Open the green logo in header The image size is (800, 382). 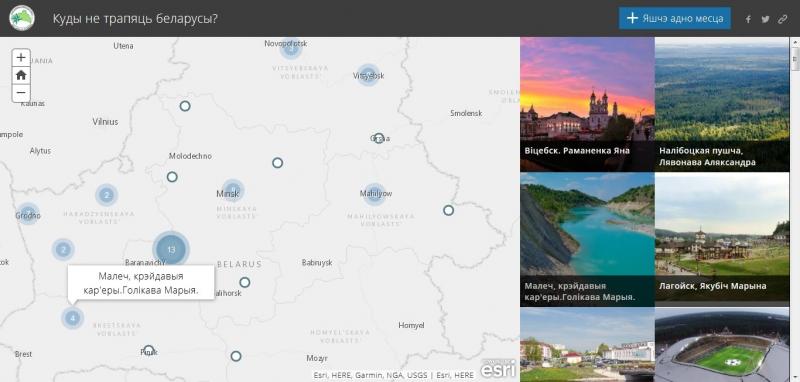click(22, 18)
